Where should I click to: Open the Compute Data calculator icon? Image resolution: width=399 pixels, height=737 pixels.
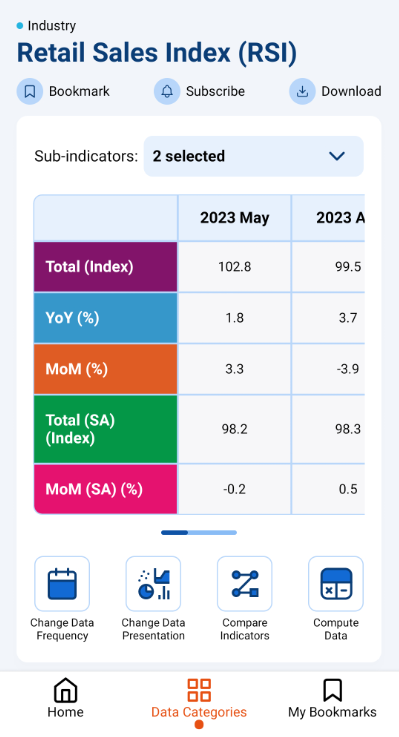(x=336, y=584)
